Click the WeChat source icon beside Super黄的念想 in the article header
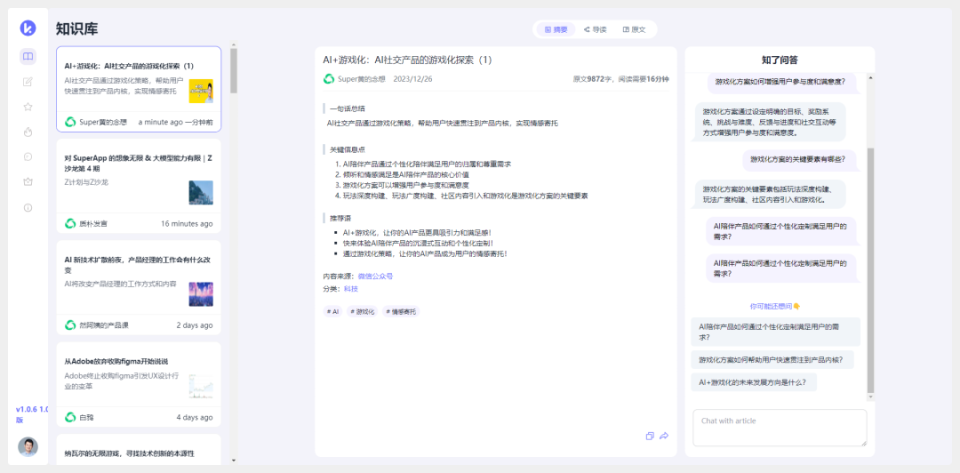The image size is (960, 473). click(329, 79)
